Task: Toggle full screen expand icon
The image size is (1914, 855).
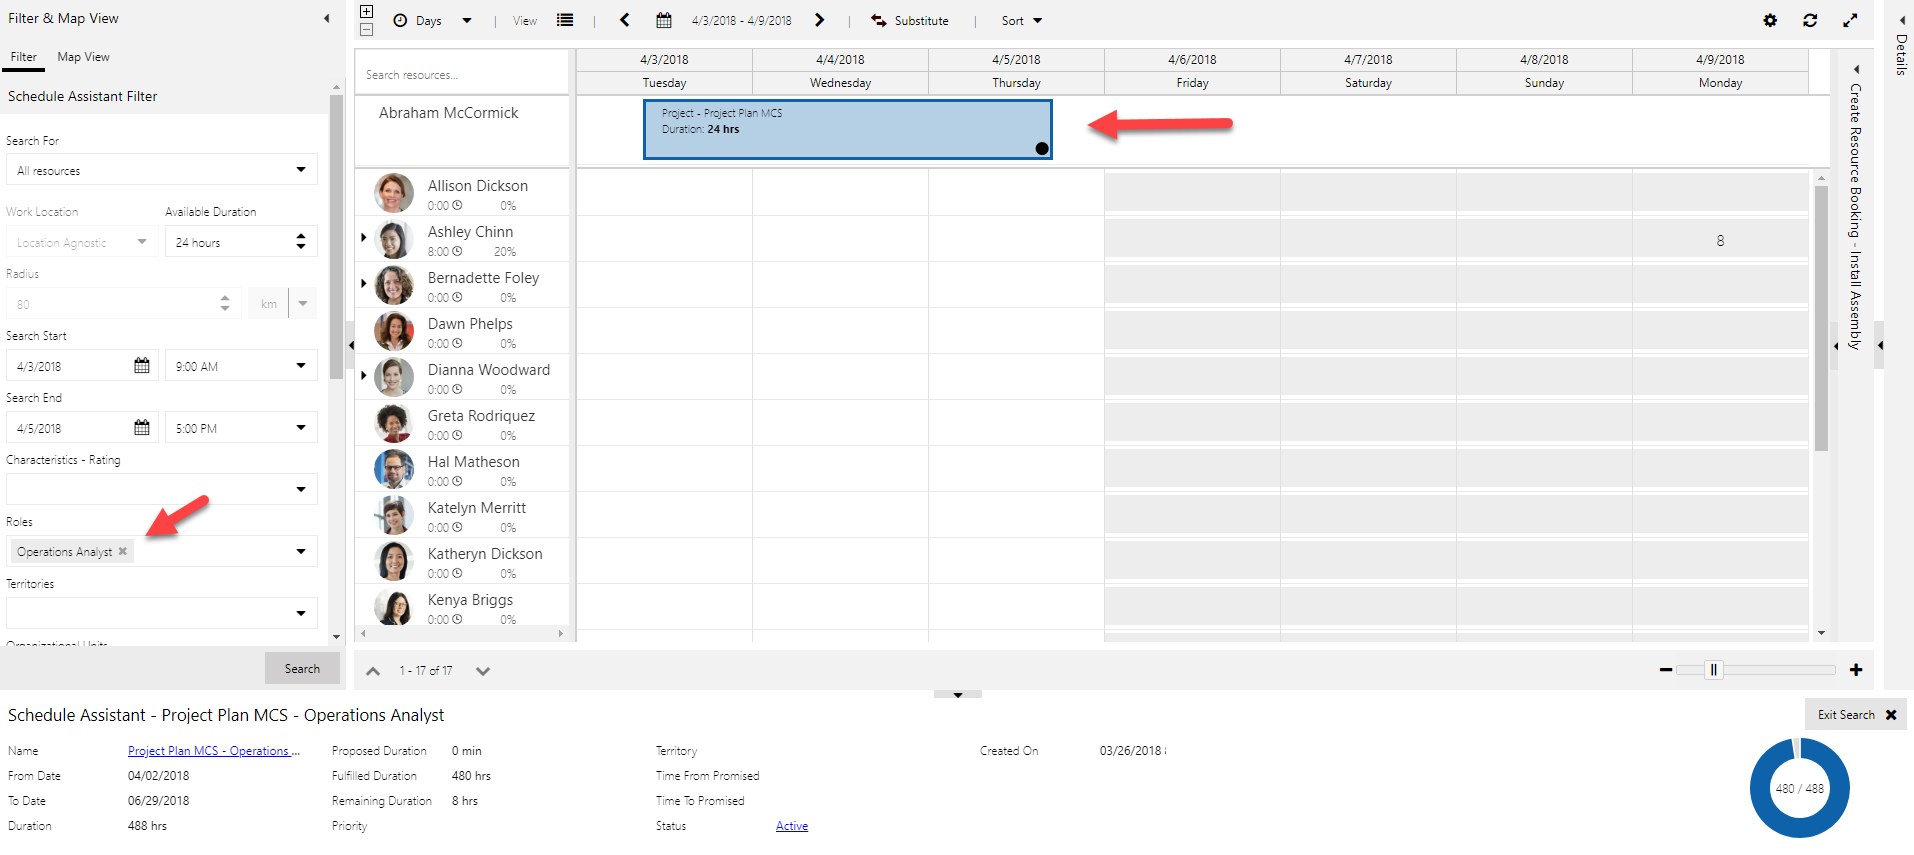Action: (x=1851, y=20)
